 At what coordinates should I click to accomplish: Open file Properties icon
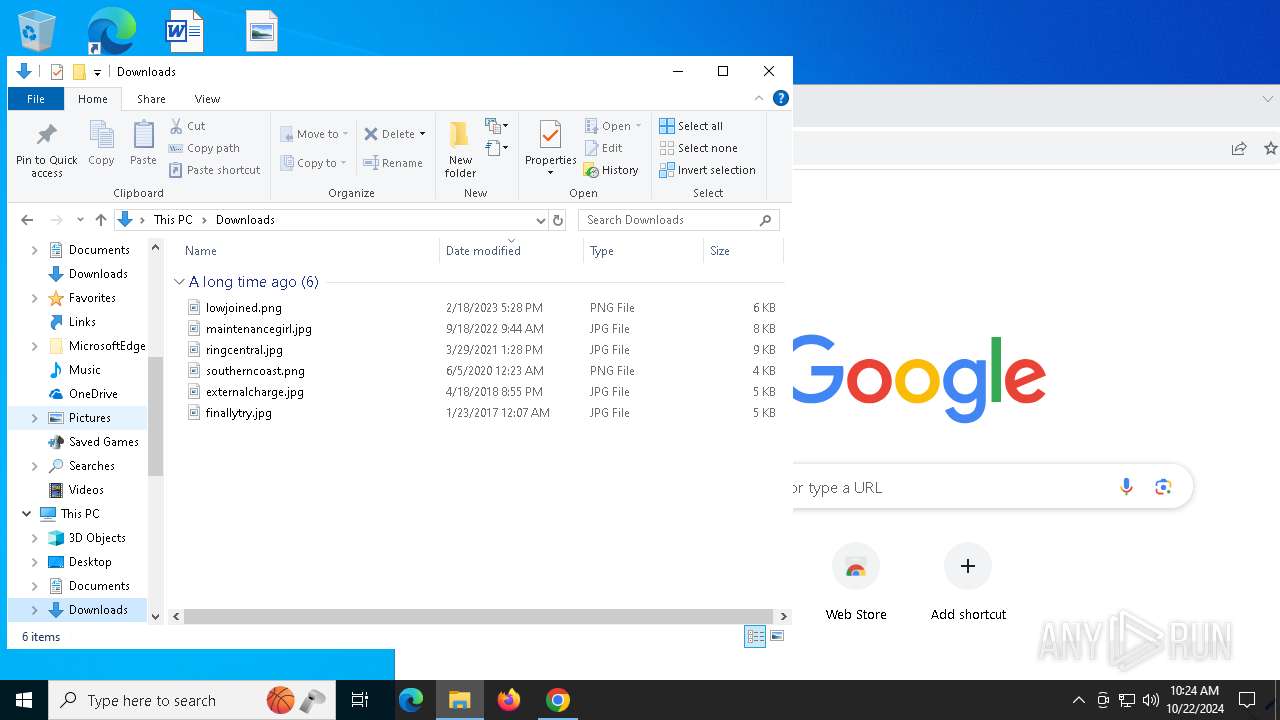[x=550, y=135]
